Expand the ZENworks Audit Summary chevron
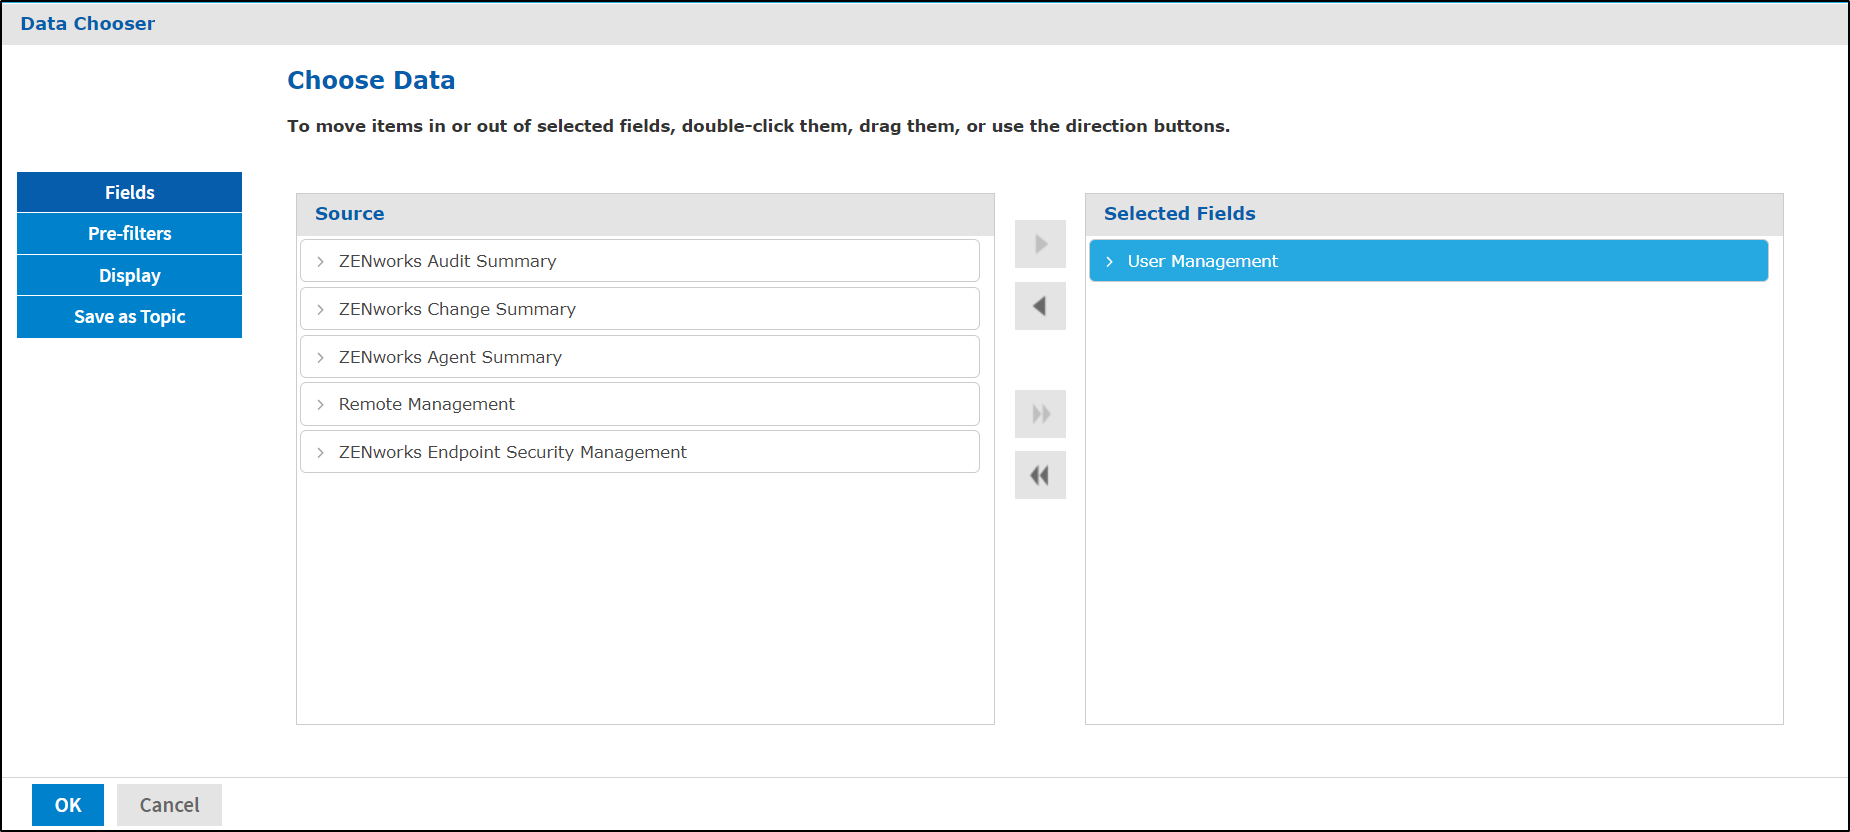Viewport: 1850px width, 832px height. coord(320,261)
